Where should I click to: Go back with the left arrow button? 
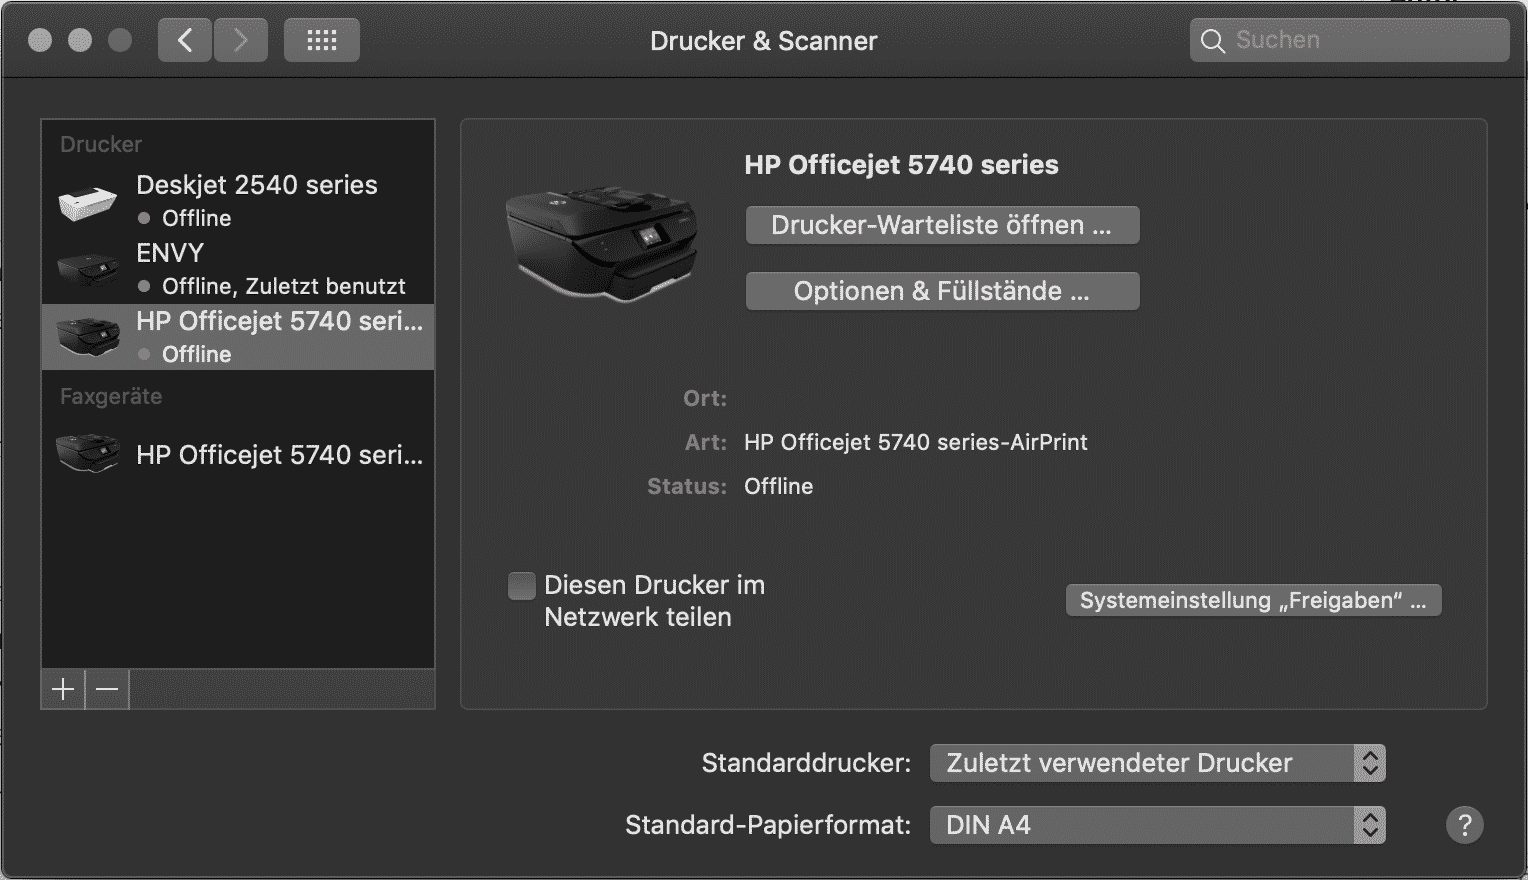(x=185, y=40)
